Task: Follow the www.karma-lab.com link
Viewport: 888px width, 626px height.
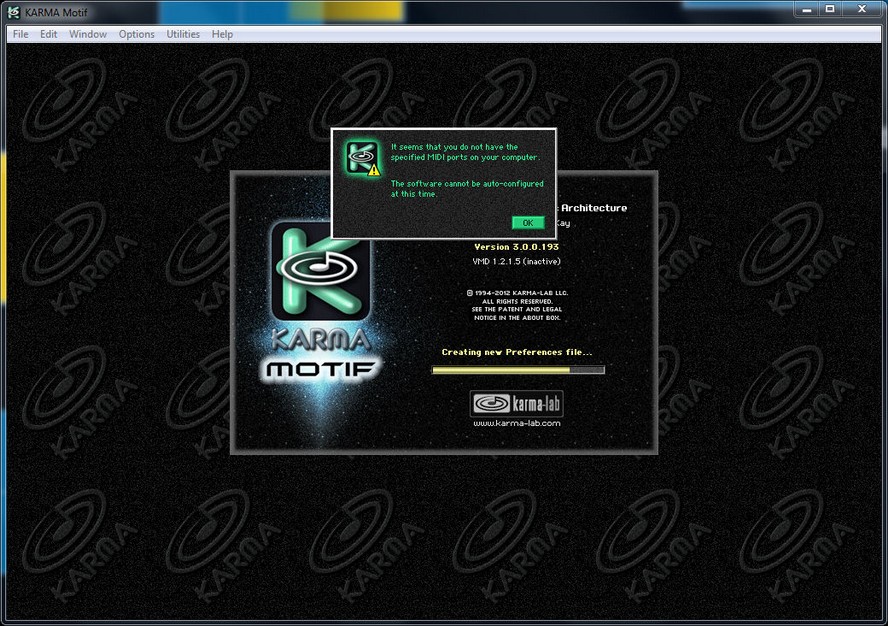Action: tap(516, 423)
